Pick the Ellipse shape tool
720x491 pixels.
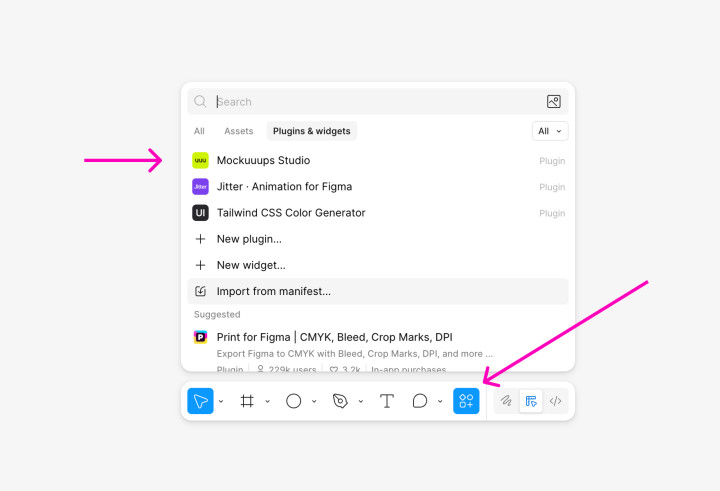[x=294, y=401]
